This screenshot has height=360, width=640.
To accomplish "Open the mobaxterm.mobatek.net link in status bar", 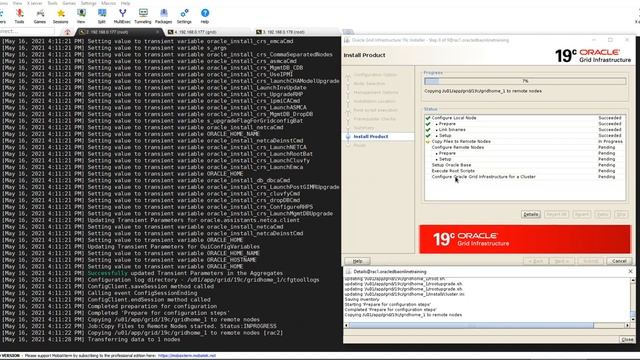I will click(x=187, y=356).
